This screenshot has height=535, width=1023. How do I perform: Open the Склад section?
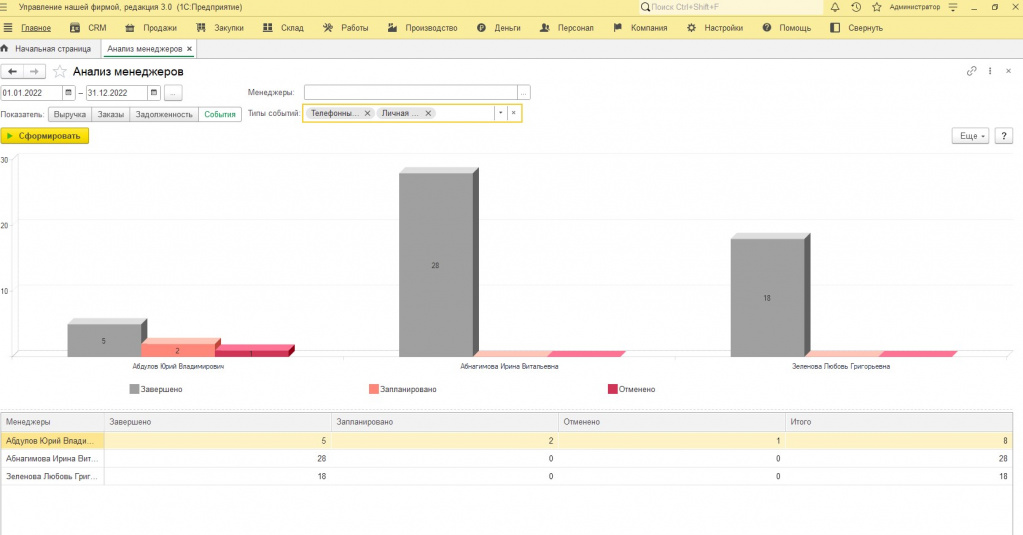283,28
